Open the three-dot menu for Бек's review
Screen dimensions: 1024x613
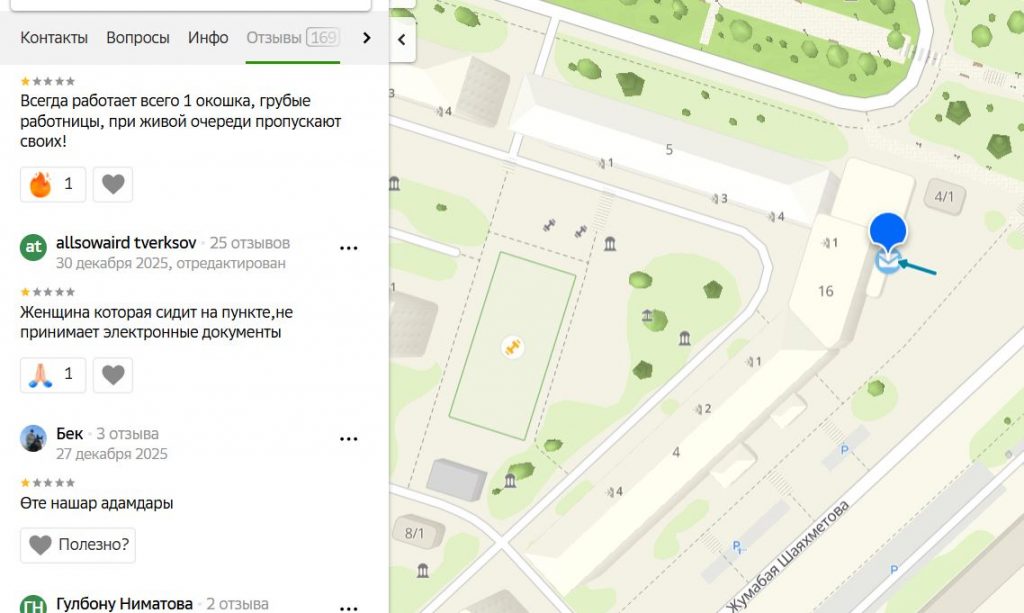click(x=349, y=439)
